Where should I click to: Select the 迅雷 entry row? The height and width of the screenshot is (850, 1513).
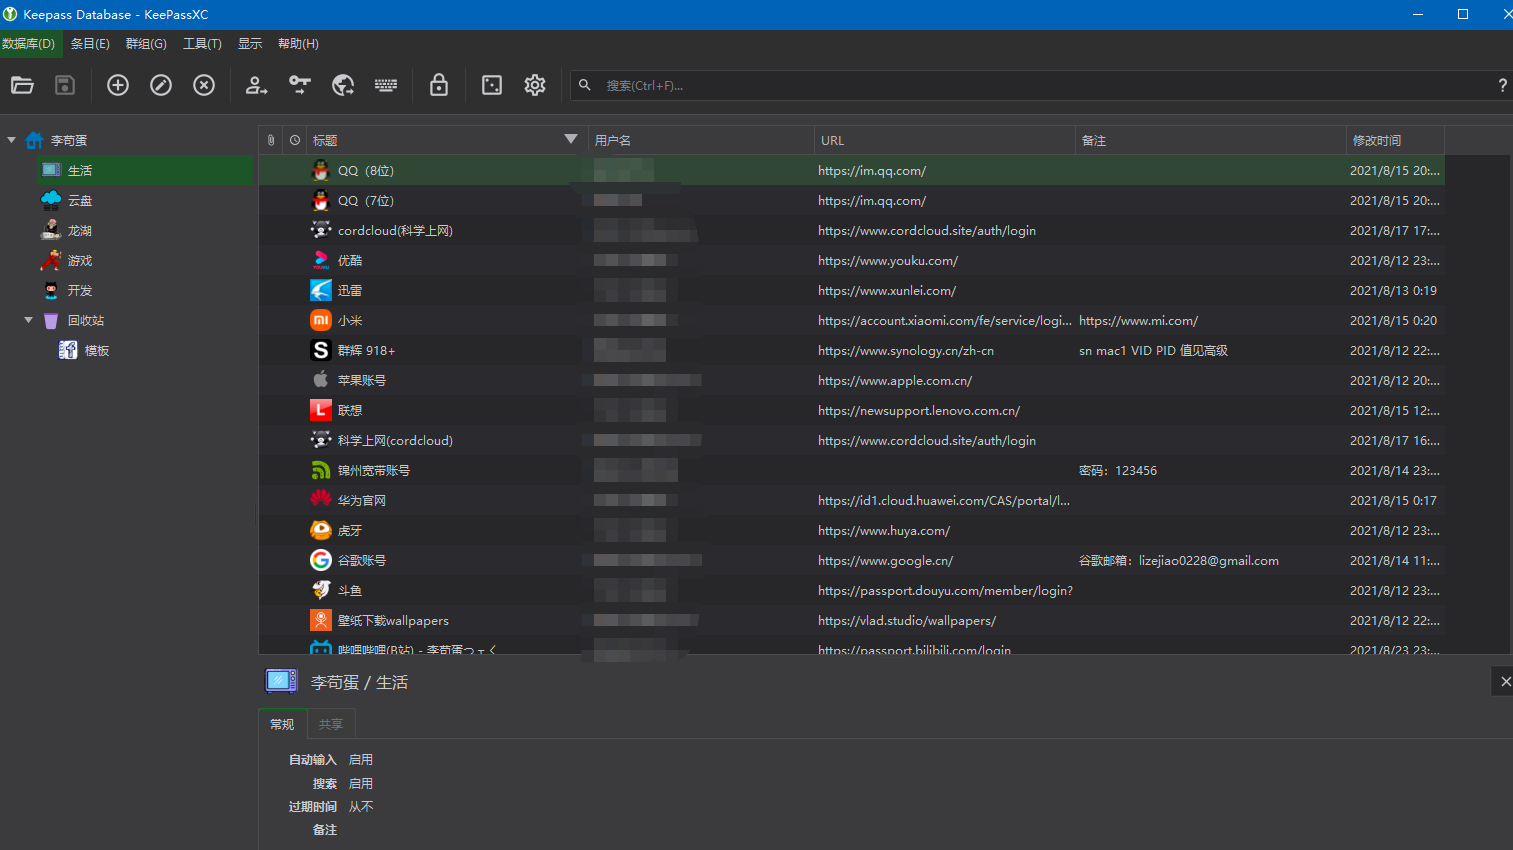click(x=851, y=290)
